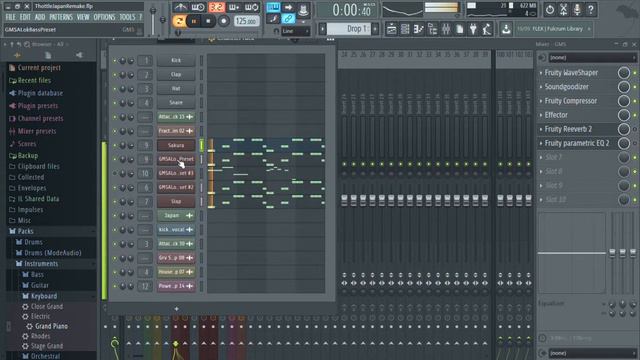
Task: Open the TOOLS menu
Action: 127,17
